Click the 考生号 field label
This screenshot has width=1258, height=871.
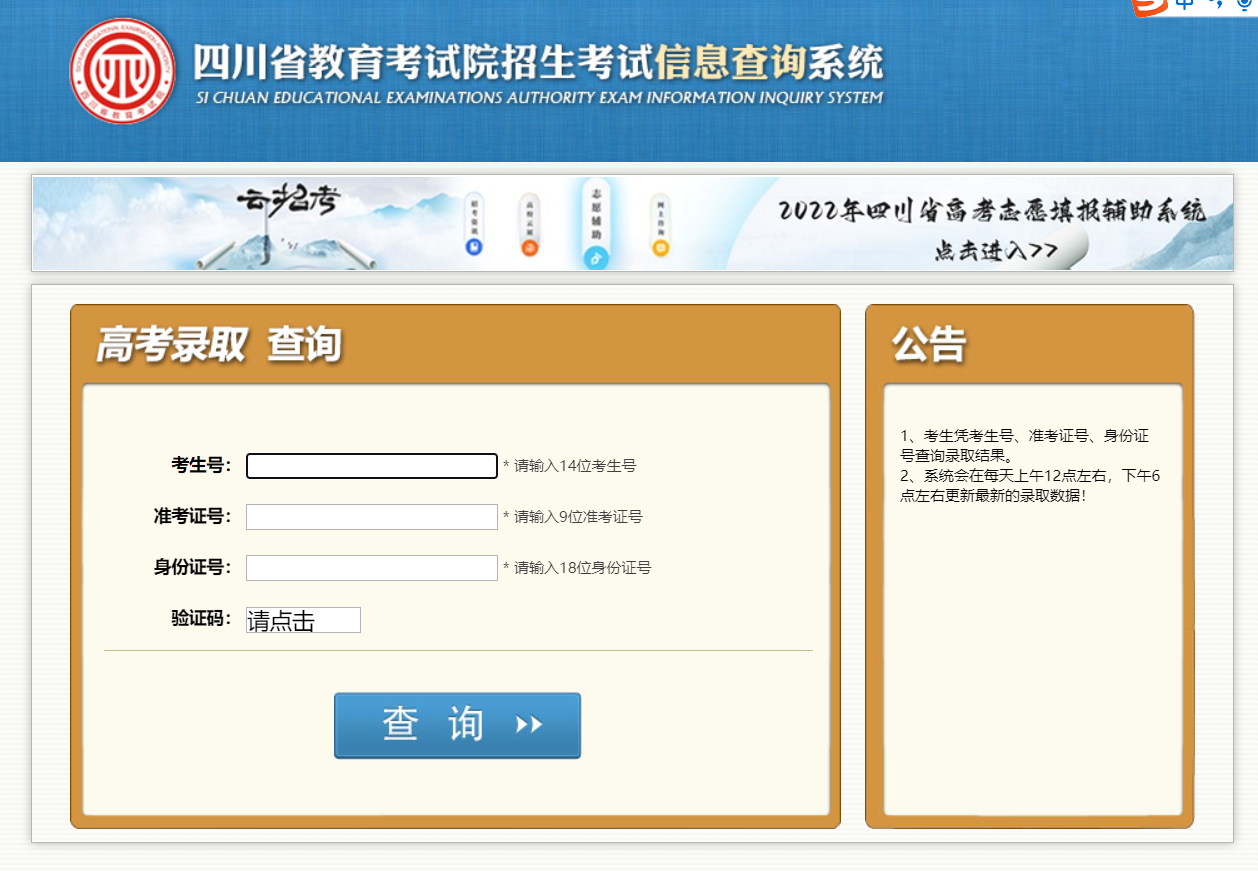click(201, 465)
